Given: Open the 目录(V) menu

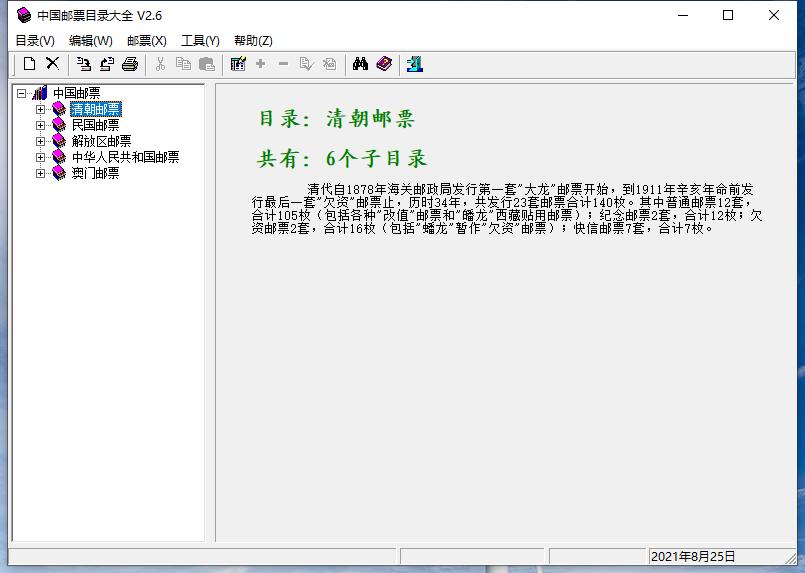Looking at the screenshot, I should [x=35, y=41].
